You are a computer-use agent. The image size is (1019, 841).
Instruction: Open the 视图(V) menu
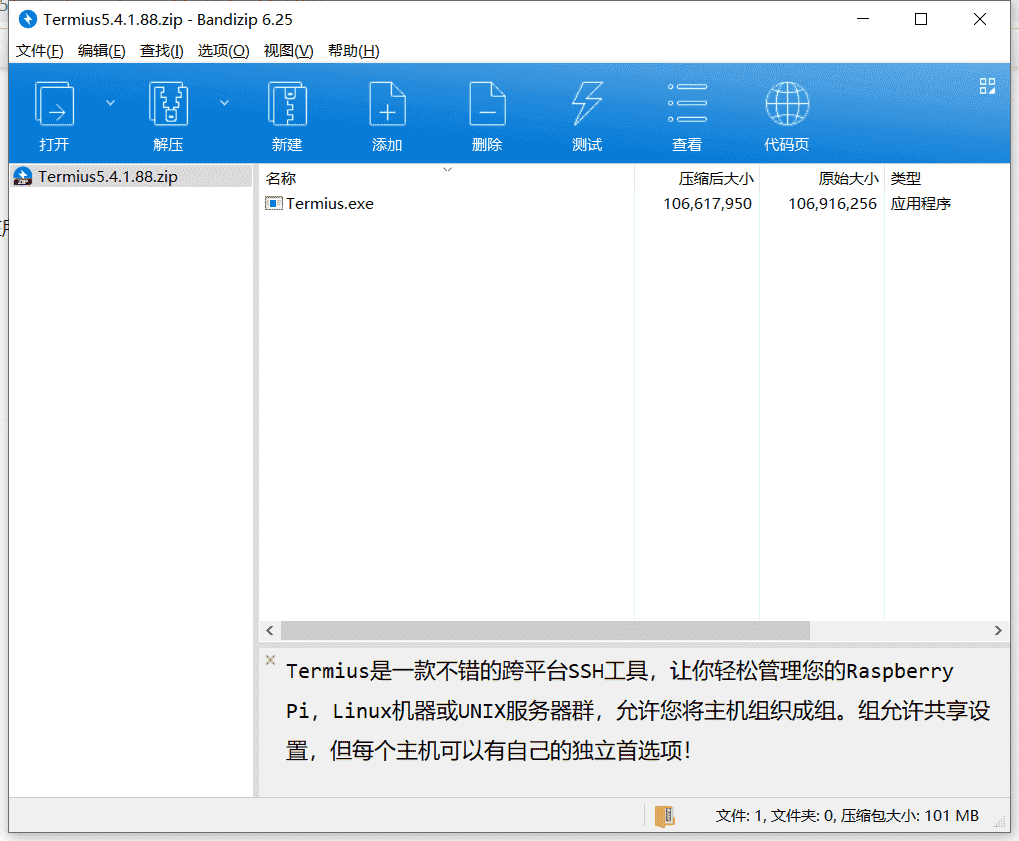(289, 51)
